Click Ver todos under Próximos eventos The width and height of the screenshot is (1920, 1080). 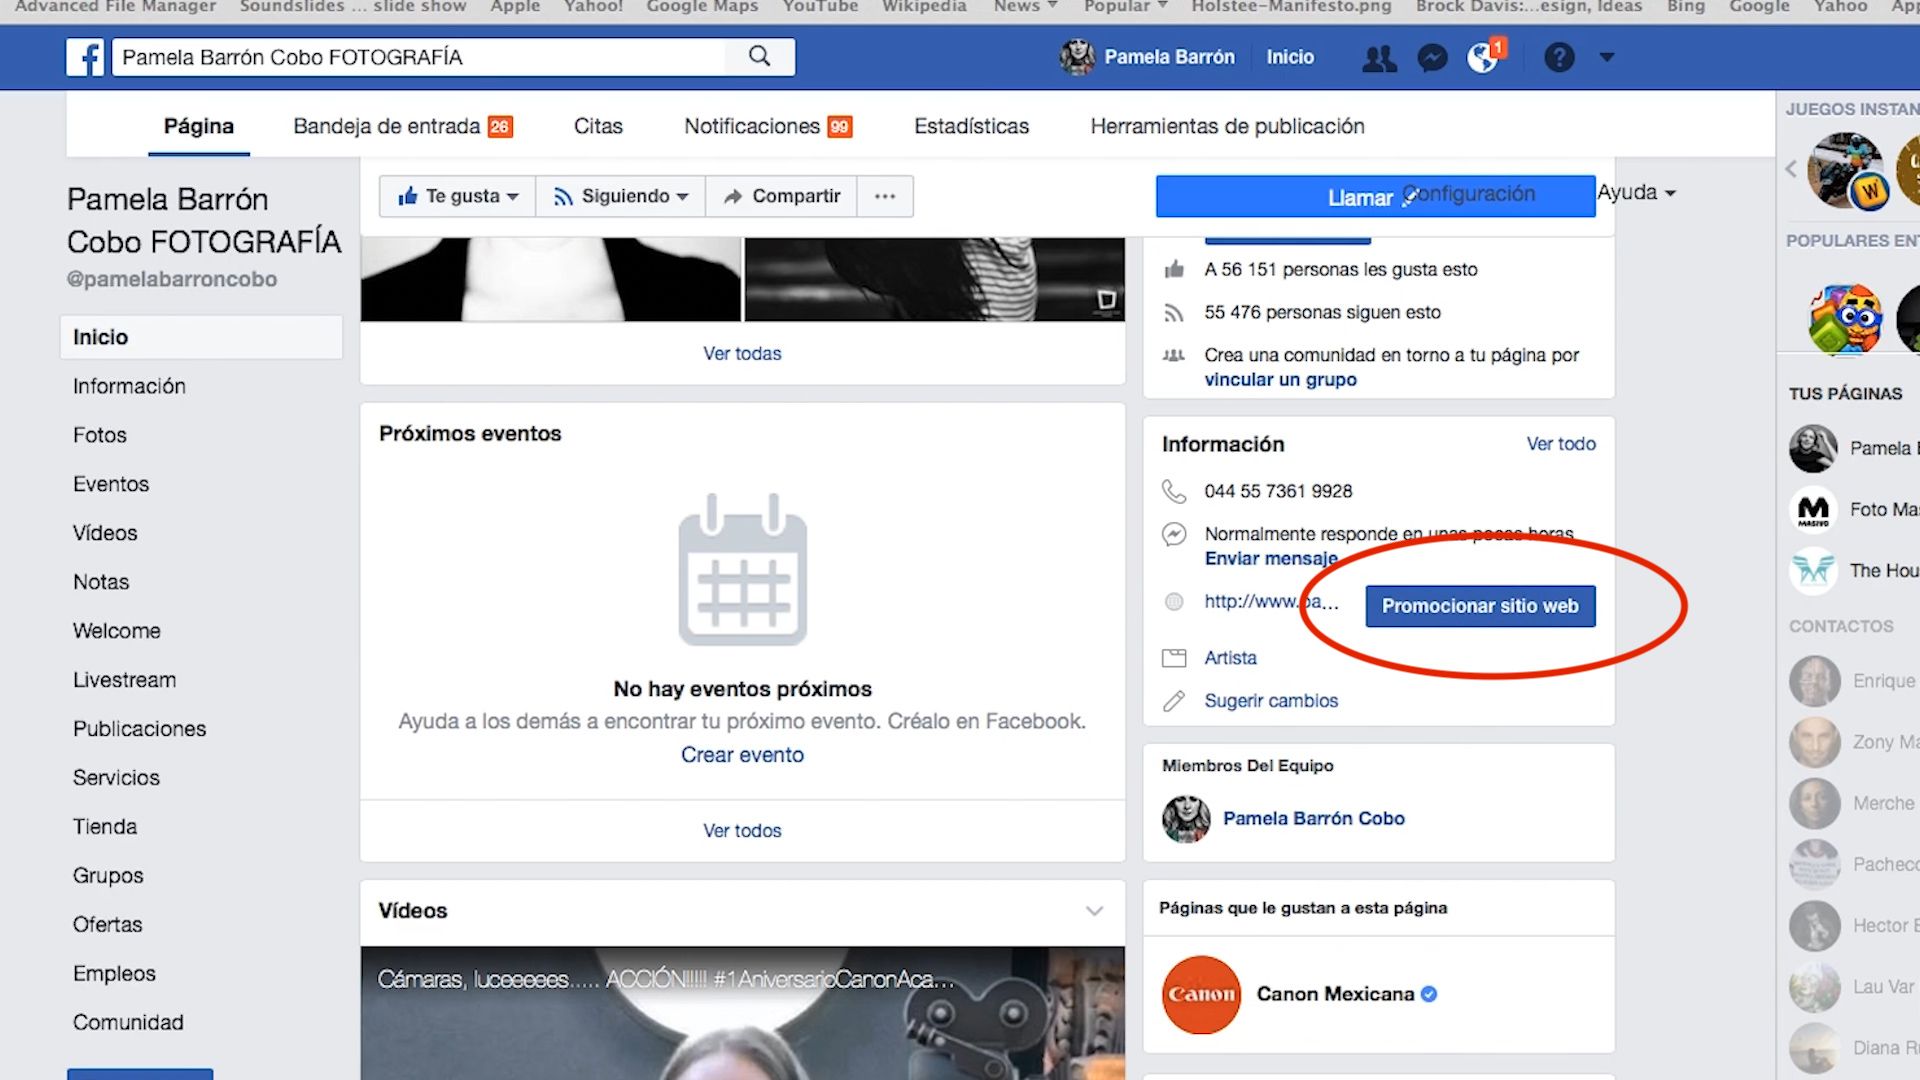pyautogui.click(x=742, y=831)
